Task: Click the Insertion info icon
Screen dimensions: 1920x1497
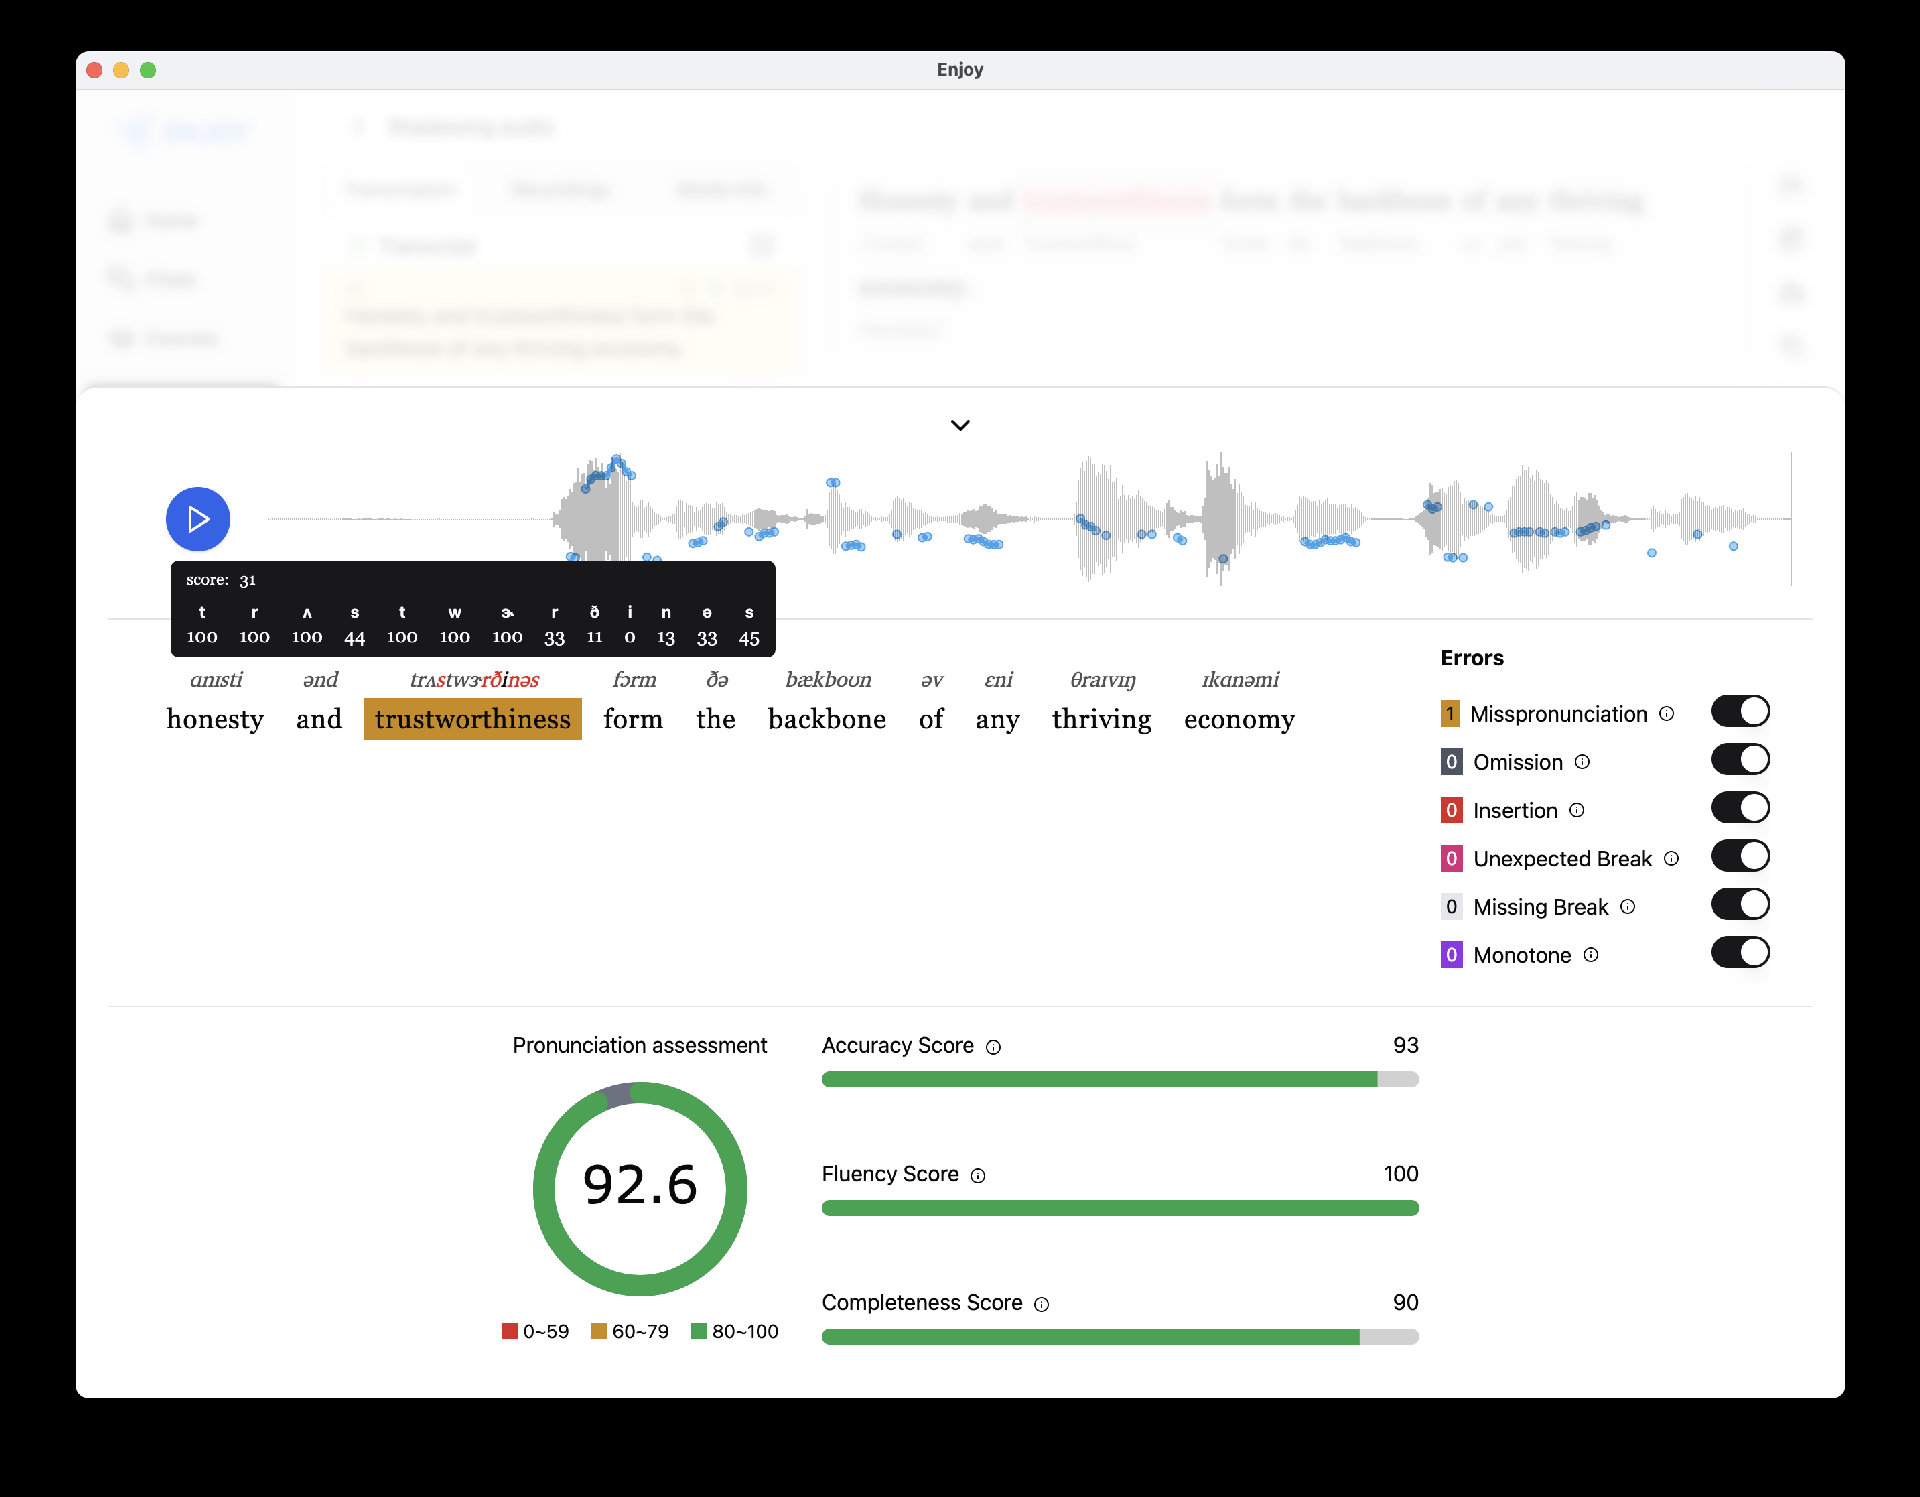Action: pos(1577,810)
